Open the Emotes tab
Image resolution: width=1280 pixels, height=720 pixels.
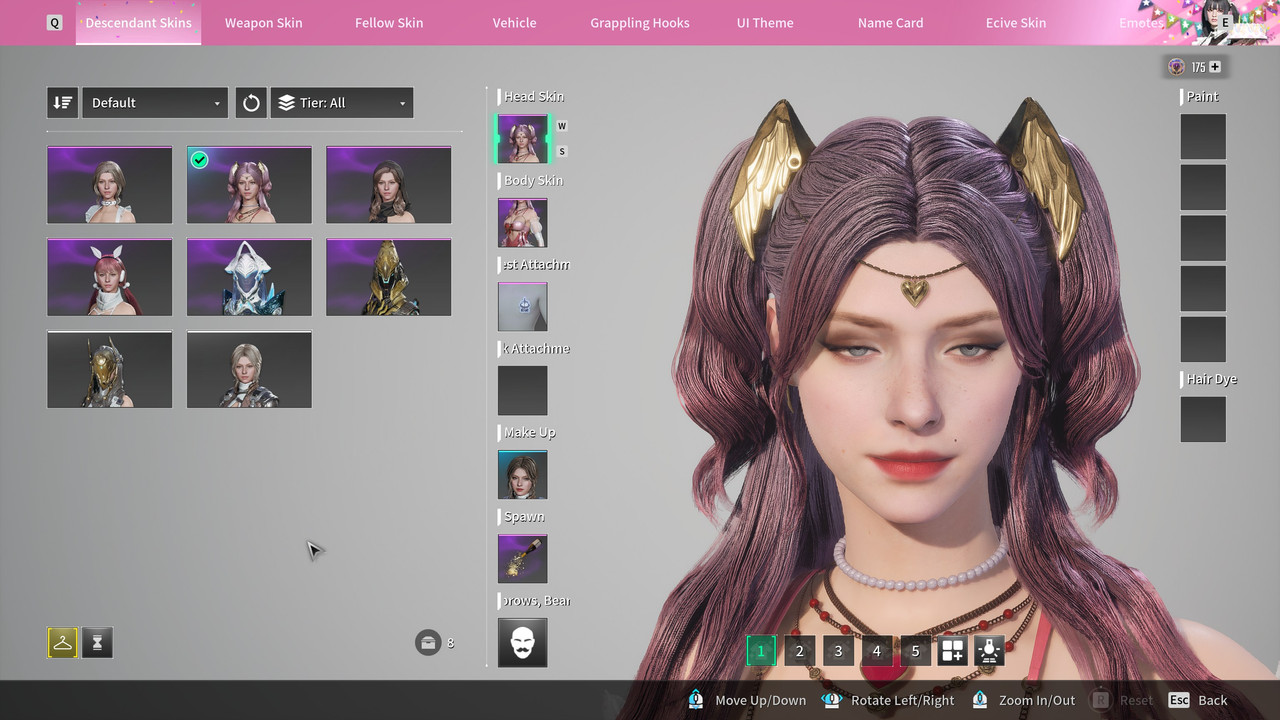tap(1141, 22)
